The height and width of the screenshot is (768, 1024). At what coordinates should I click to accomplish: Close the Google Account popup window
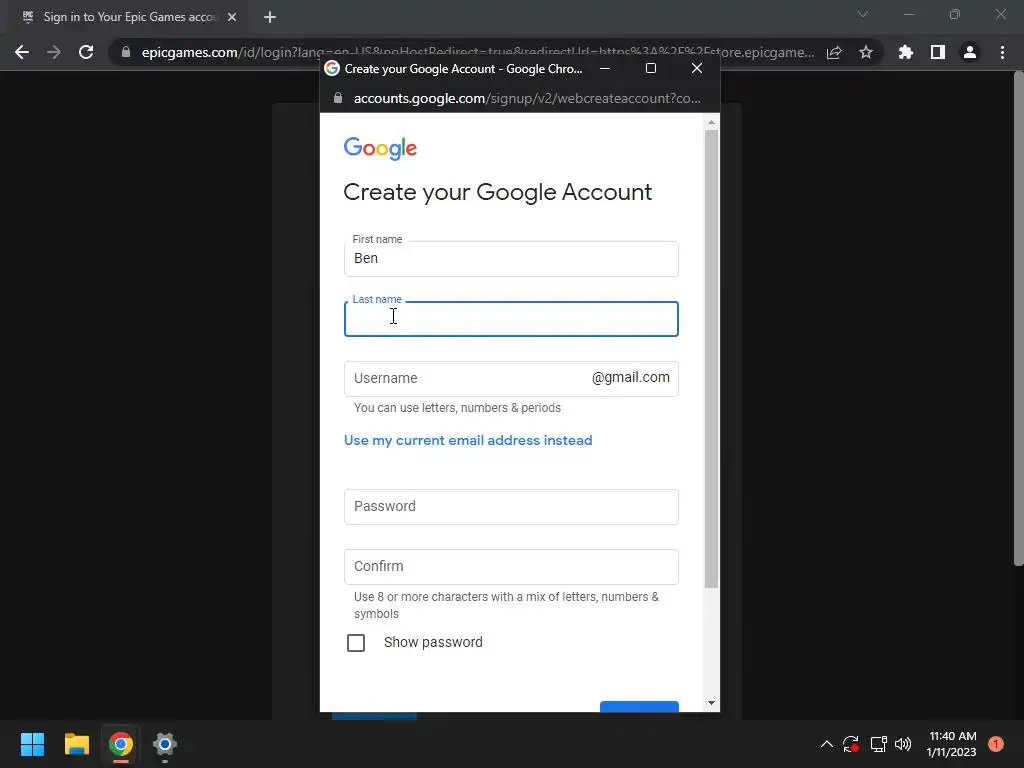point(697,68)
